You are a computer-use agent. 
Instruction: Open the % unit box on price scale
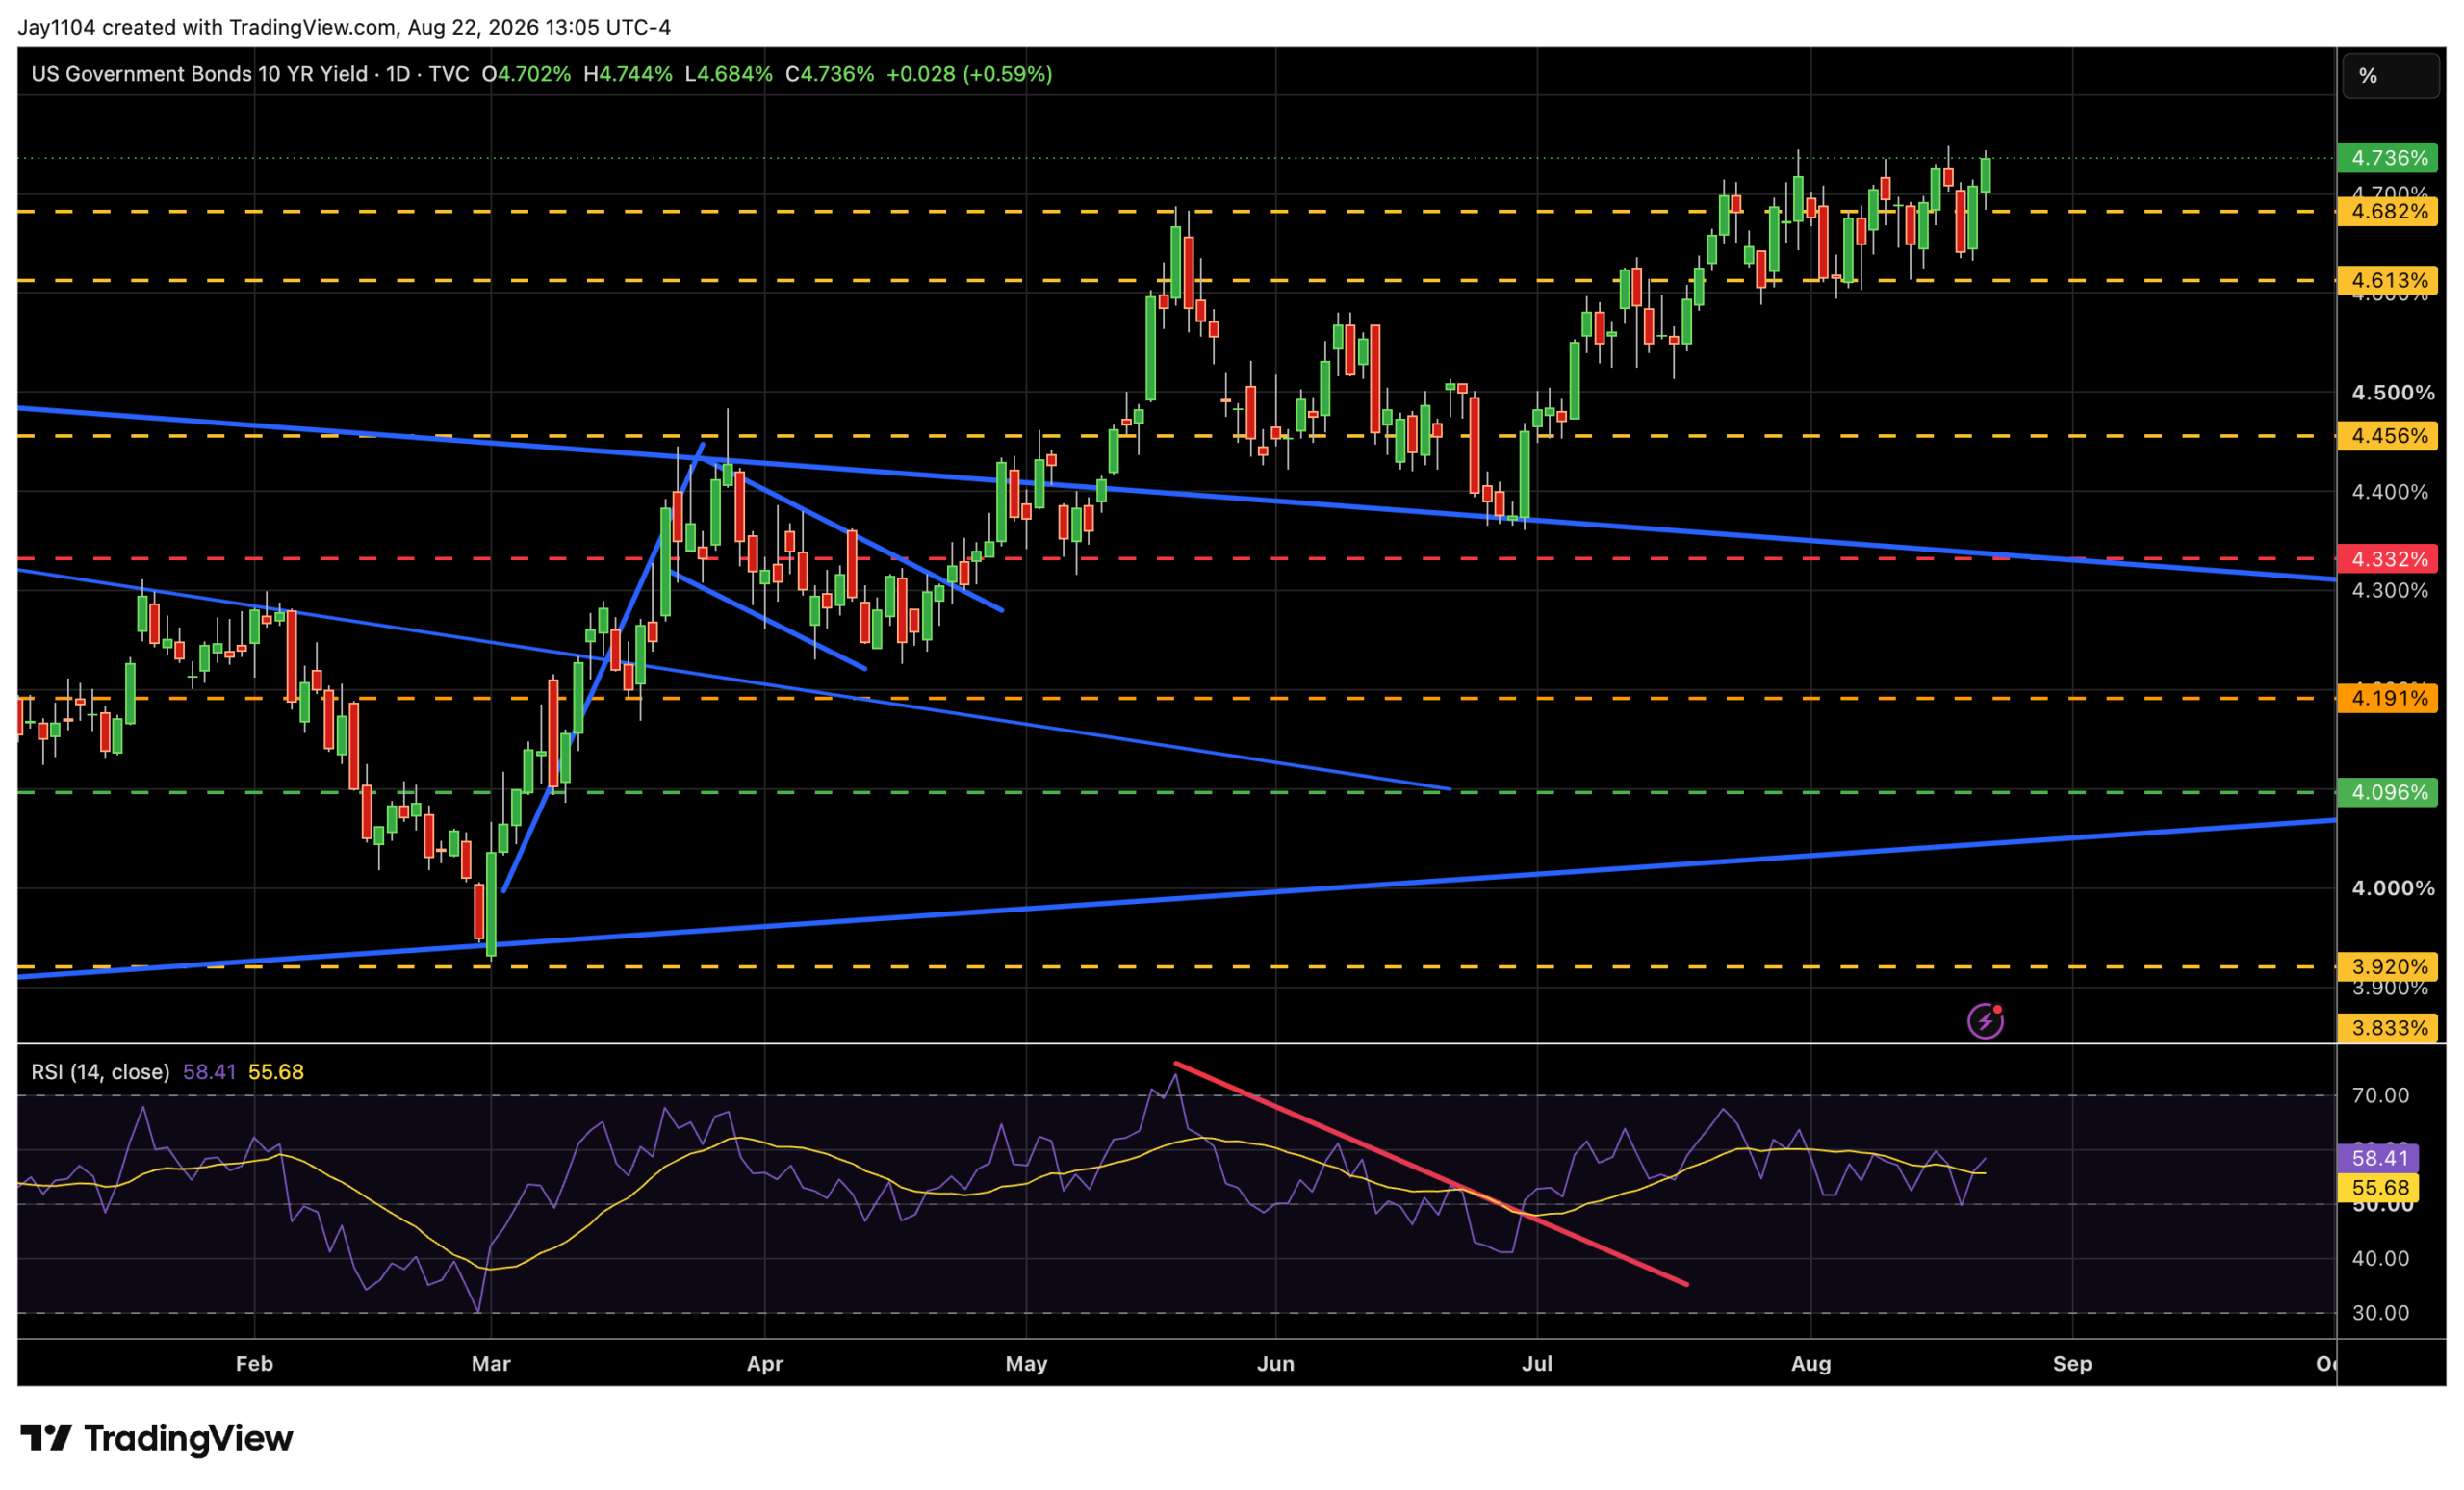pyautogui.click(x=2390, y=76)
